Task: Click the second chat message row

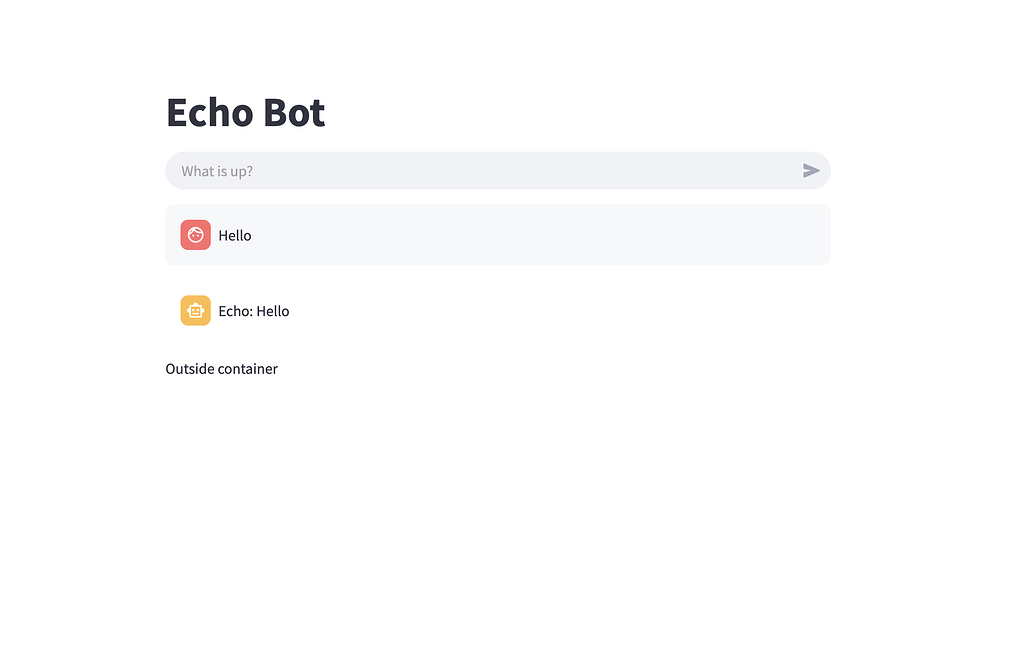Action: 497,310
